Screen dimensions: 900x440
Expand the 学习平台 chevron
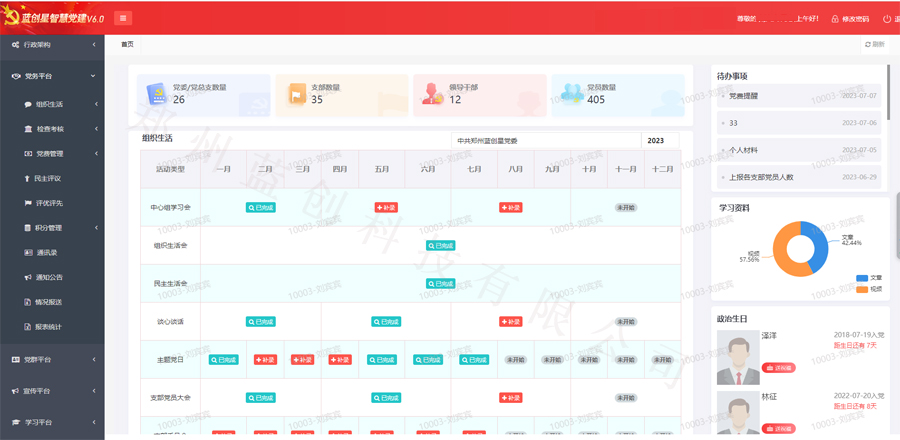click(94, 422)
